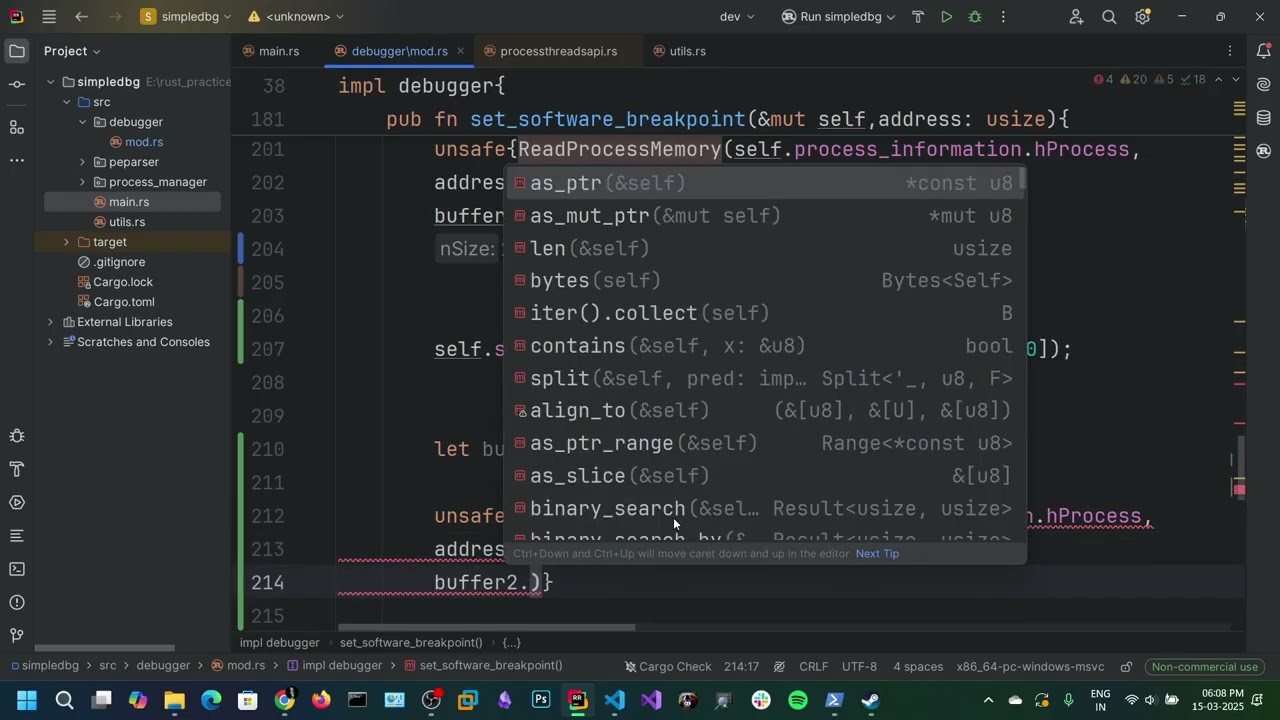The width and height of the screenshot is (1280, 720).
Task: Navigate back with the left arrow
Action: 82,17
